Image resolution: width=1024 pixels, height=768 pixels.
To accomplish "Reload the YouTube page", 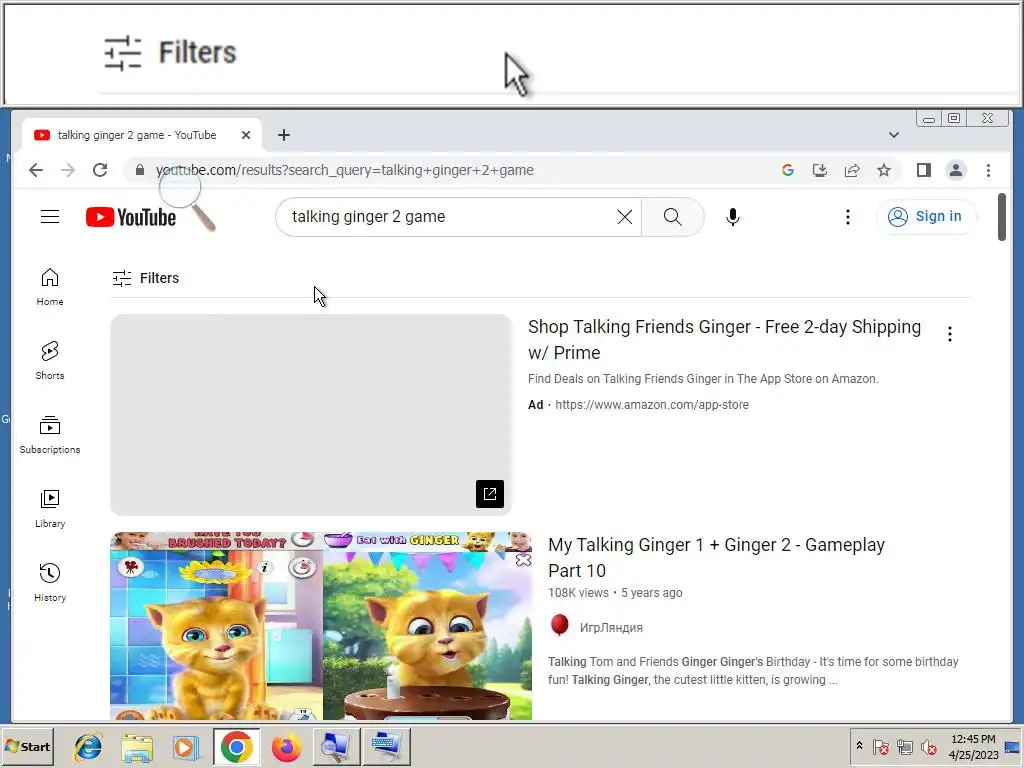I will coord(100,170).
